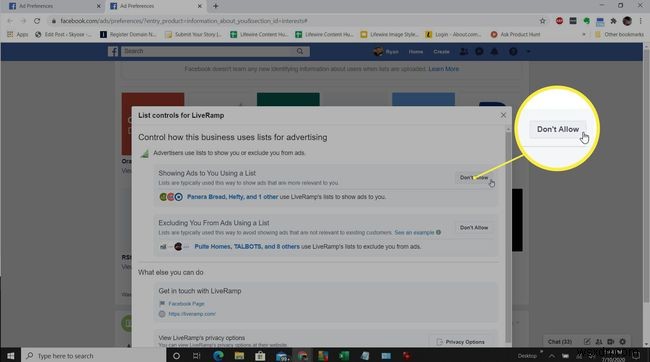This screenshot has height=362, width=650.
Task: Close the first Ad Preferences tab
Action: click(98, 6)
